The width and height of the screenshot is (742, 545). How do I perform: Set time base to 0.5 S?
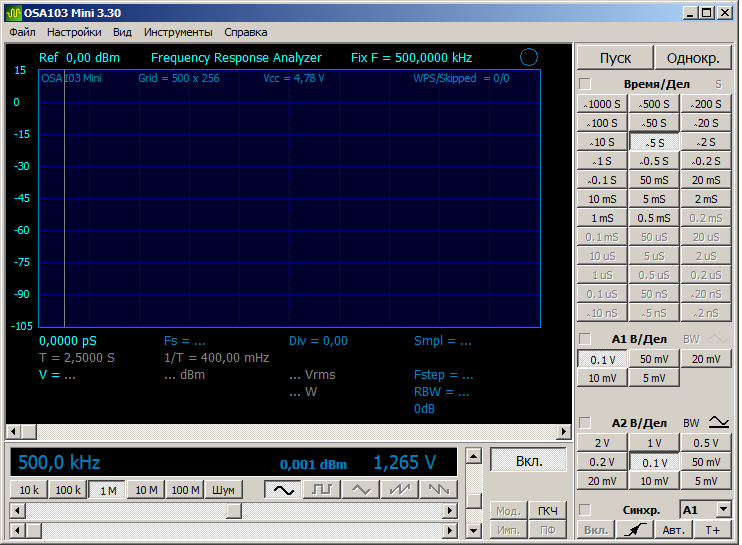(x=654, y=161)
